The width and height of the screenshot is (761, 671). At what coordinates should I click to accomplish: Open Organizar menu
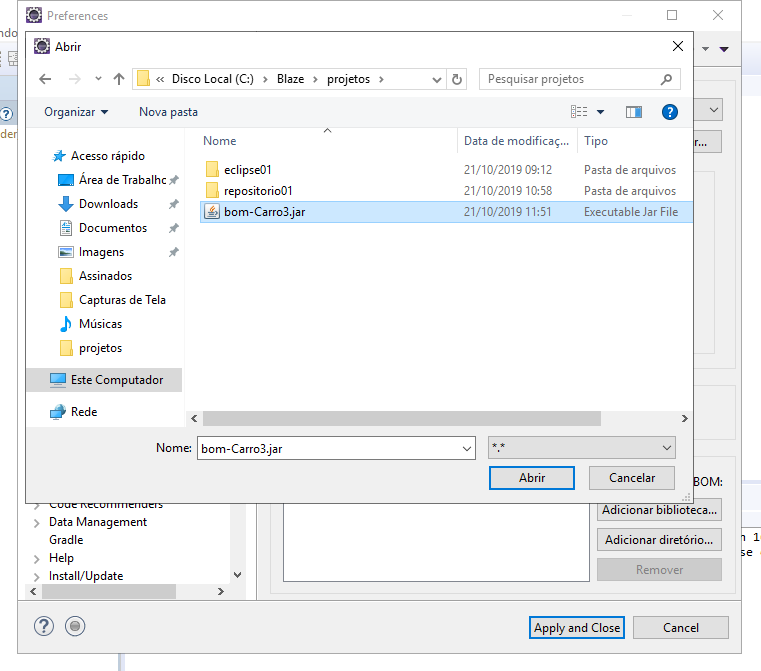pos(76,112)
